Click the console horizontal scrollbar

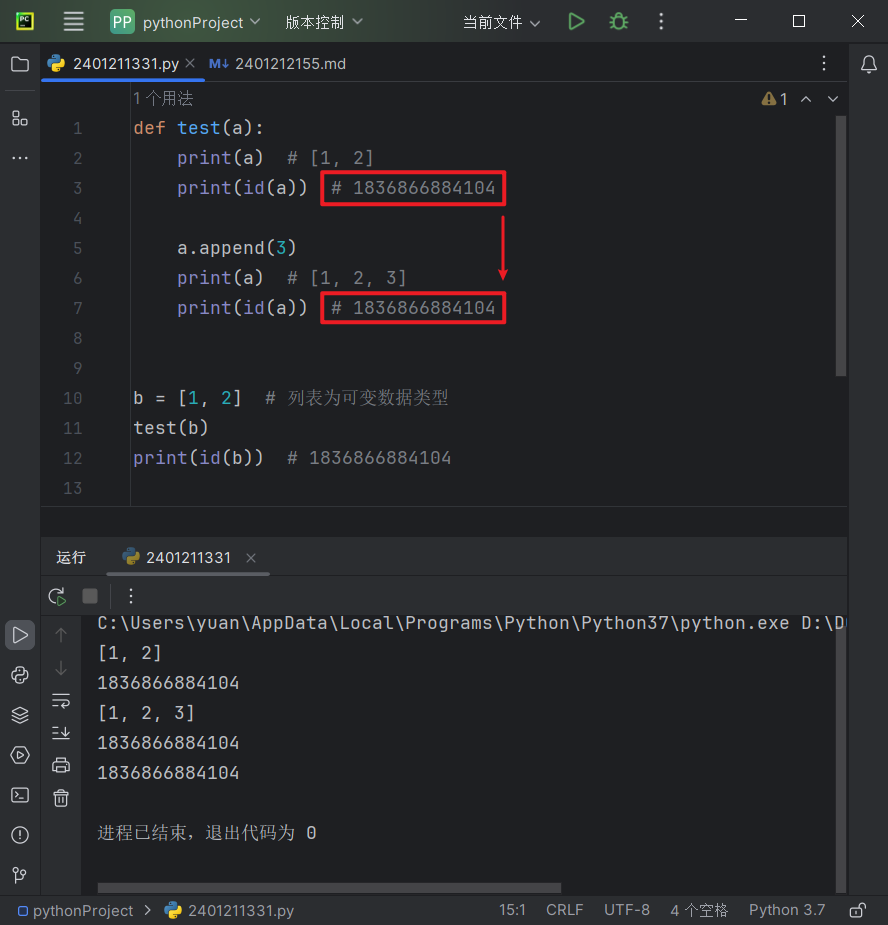pos(329,887)
